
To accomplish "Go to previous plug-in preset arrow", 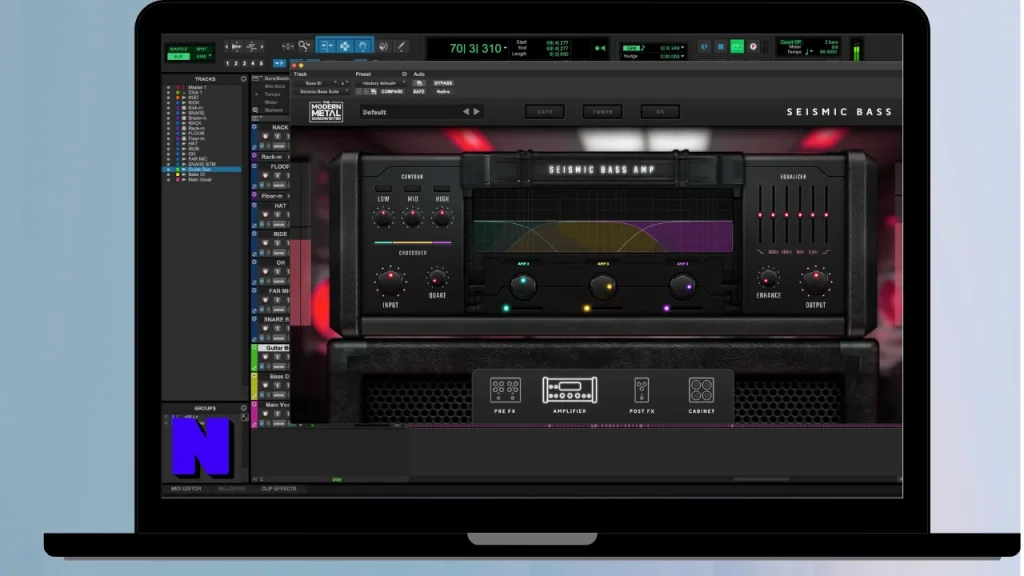I will click(x=466, y=112).
